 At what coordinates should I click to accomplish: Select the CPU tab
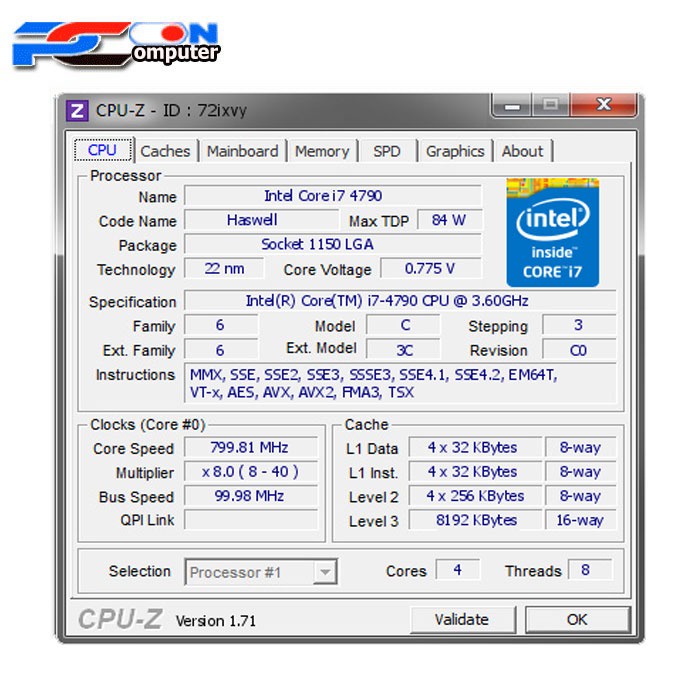point(102,150)
